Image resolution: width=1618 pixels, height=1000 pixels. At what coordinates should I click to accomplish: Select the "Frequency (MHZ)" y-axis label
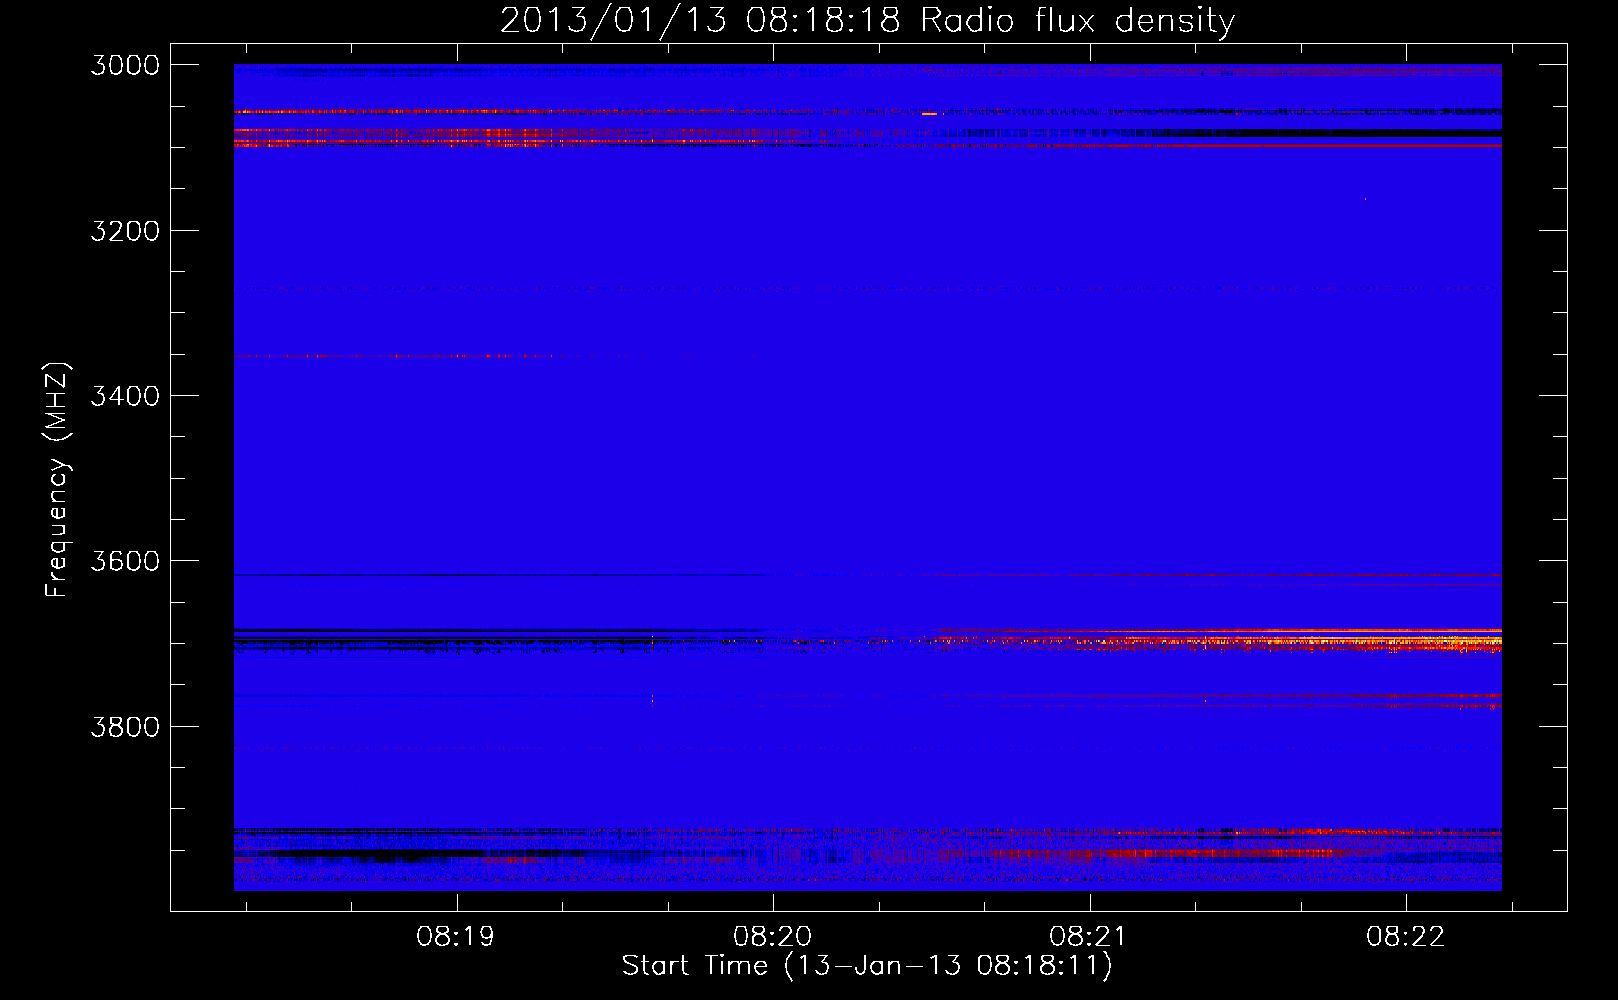pyautogui.click(x=58, y=480)
